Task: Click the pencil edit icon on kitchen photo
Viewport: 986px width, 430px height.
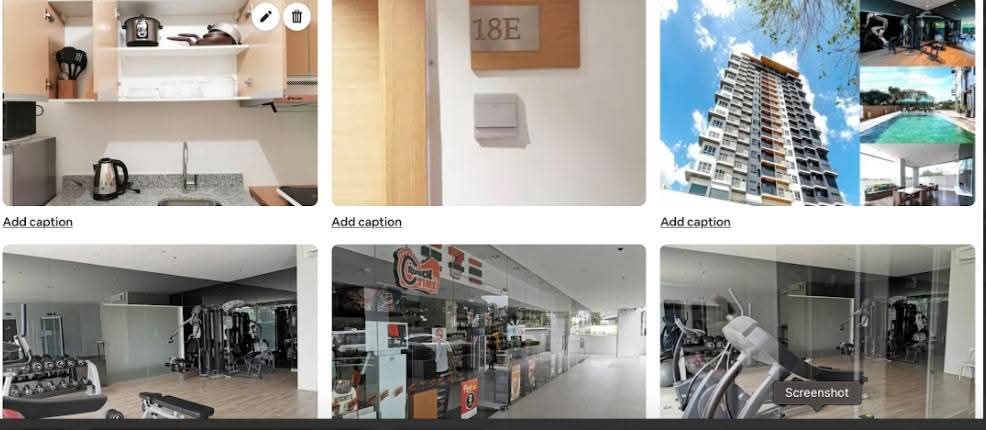Action: click(x=265, y=16)
